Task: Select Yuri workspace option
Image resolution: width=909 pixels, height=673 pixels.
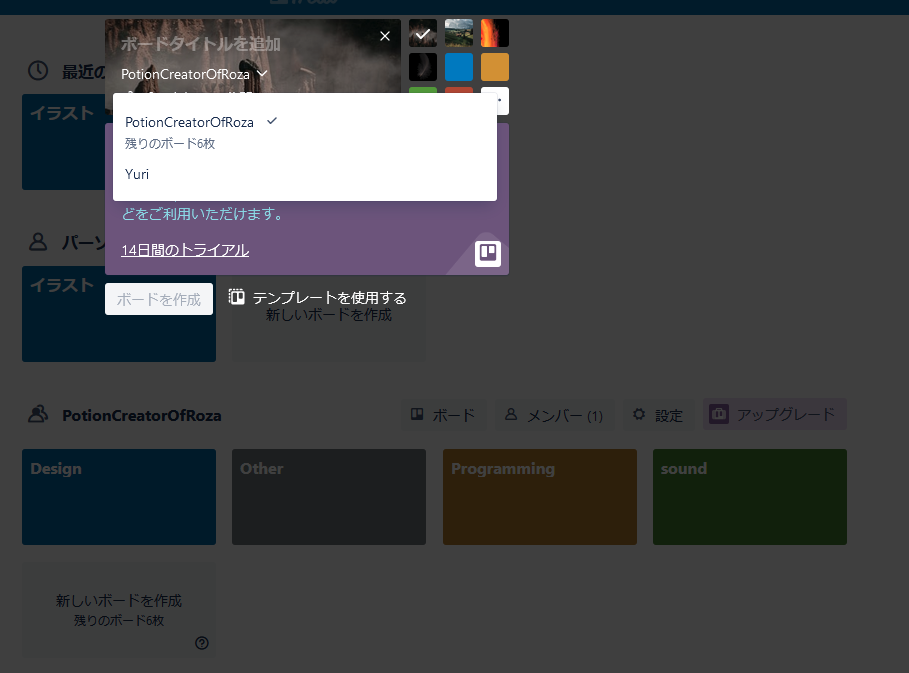Action: [x=305, y=174]
